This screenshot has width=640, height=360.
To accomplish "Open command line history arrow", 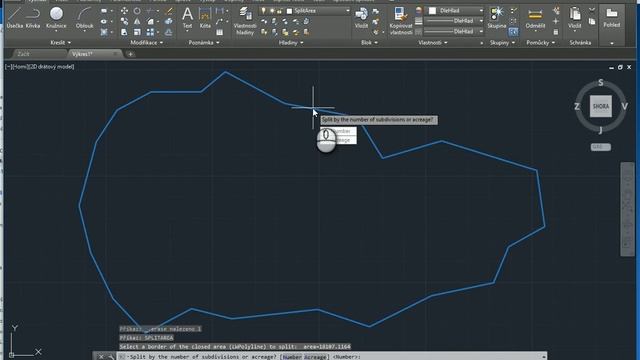I will click(543, 357).
